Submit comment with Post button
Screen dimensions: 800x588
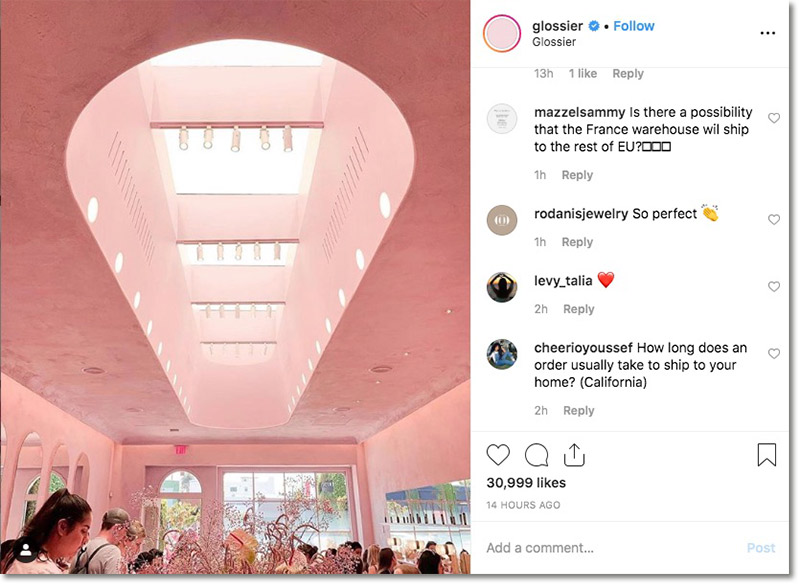pyautogui.click(x=761, y=548)
